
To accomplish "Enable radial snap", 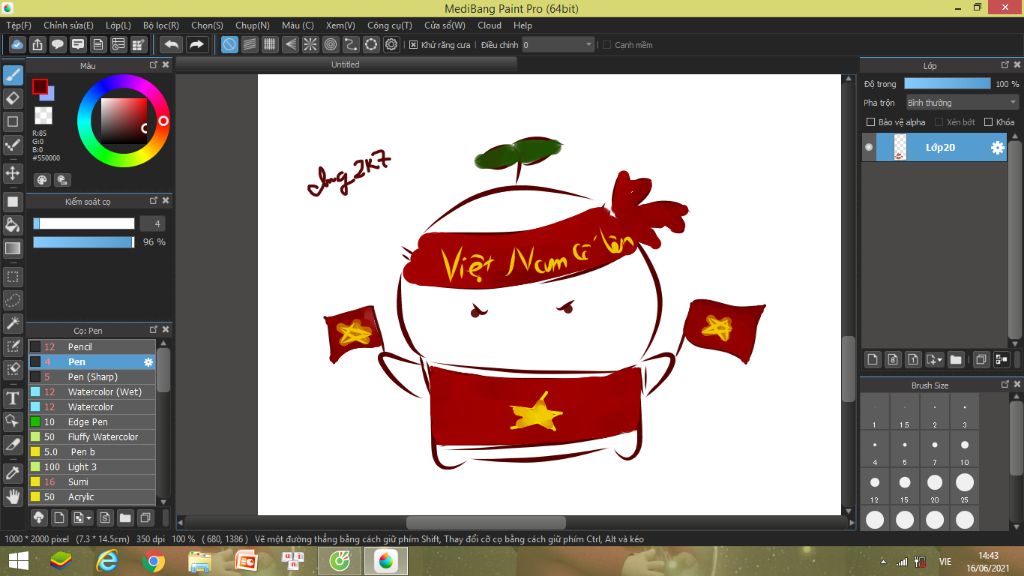I will click(x=310, y=44).
